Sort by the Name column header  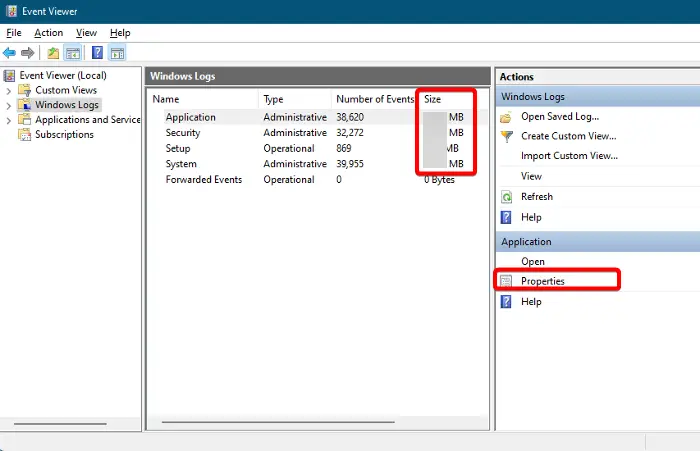point(203,99)
